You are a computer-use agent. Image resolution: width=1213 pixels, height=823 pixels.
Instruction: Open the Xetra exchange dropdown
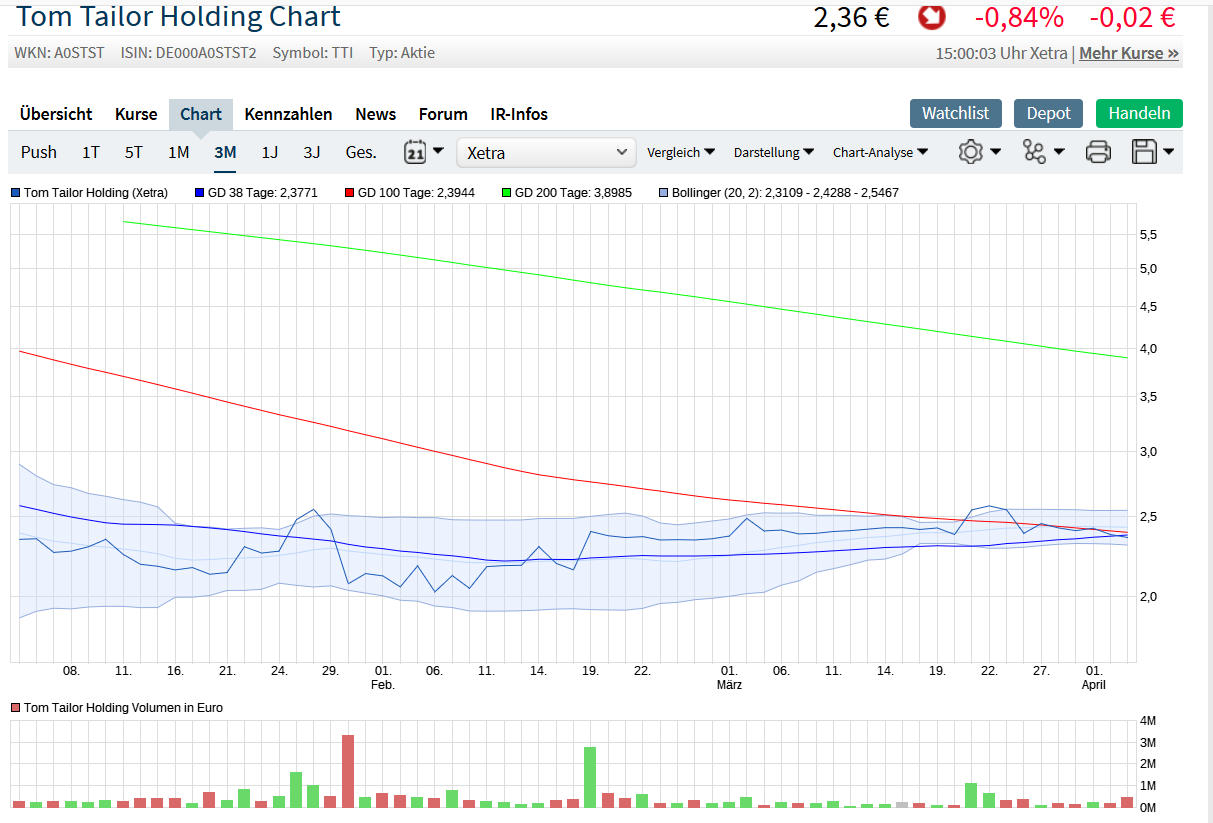coord(546,153)
